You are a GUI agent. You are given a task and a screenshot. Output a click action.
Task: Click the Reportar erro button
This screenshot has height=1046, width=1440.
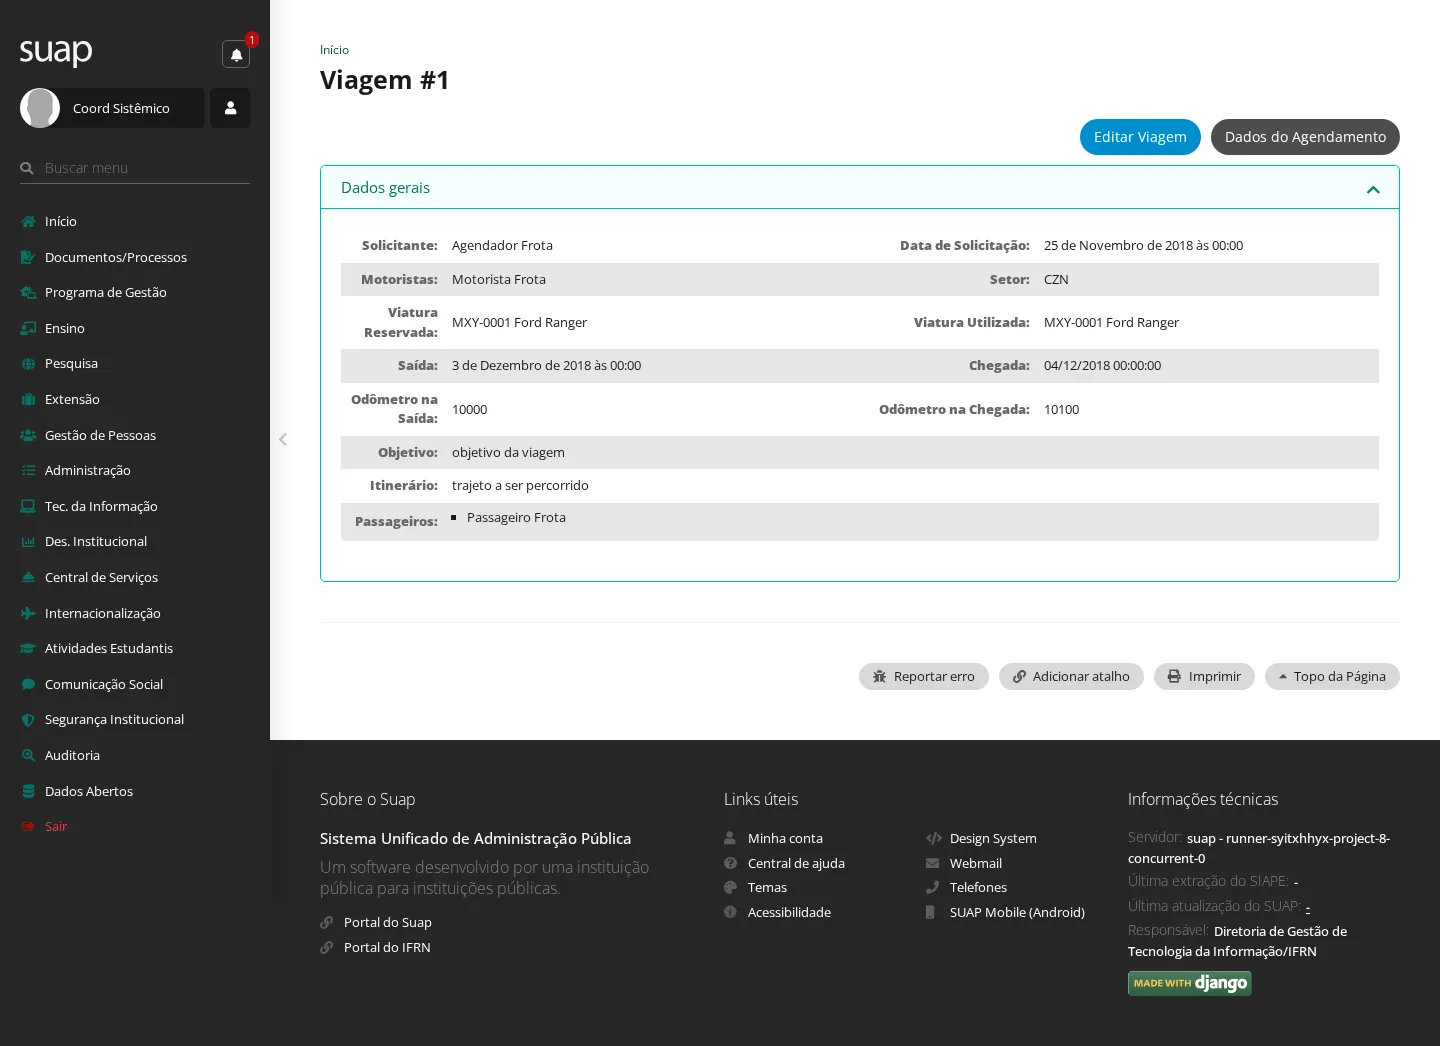(x=924, y=677)
